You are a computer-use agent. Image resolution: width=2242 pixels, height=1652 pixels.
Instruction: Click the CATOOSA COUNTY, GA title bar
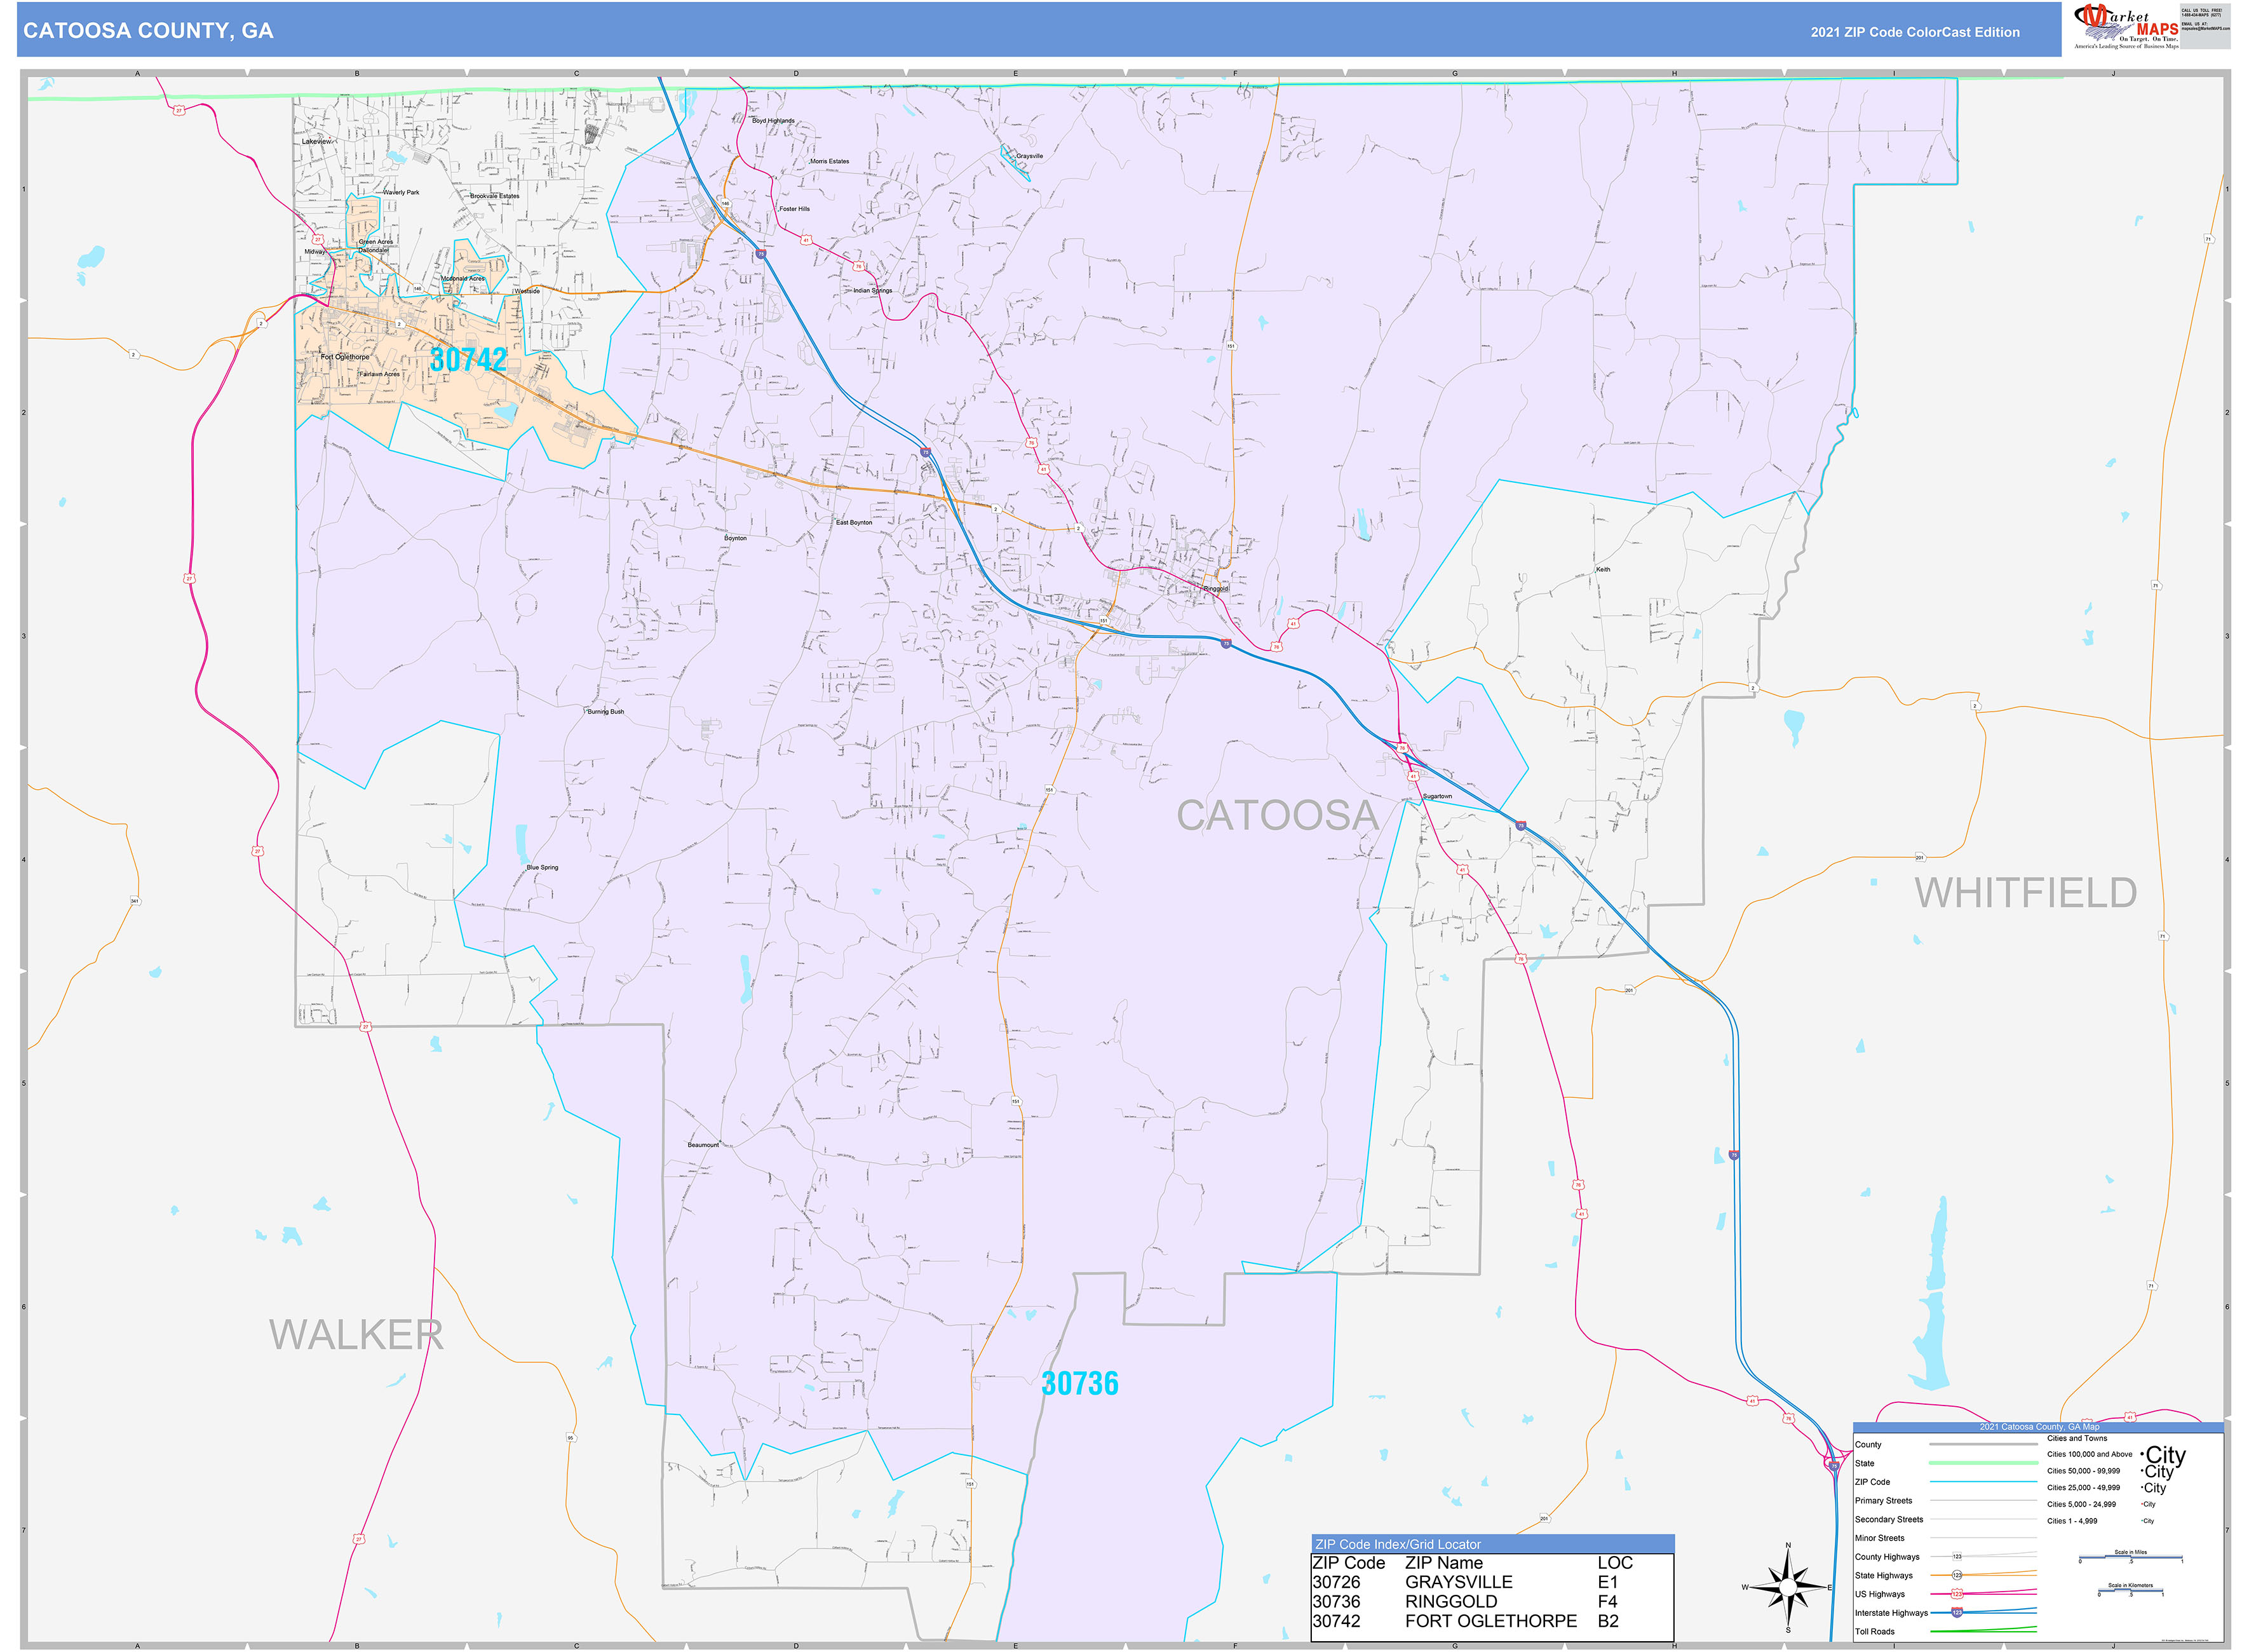pos(150,31)
